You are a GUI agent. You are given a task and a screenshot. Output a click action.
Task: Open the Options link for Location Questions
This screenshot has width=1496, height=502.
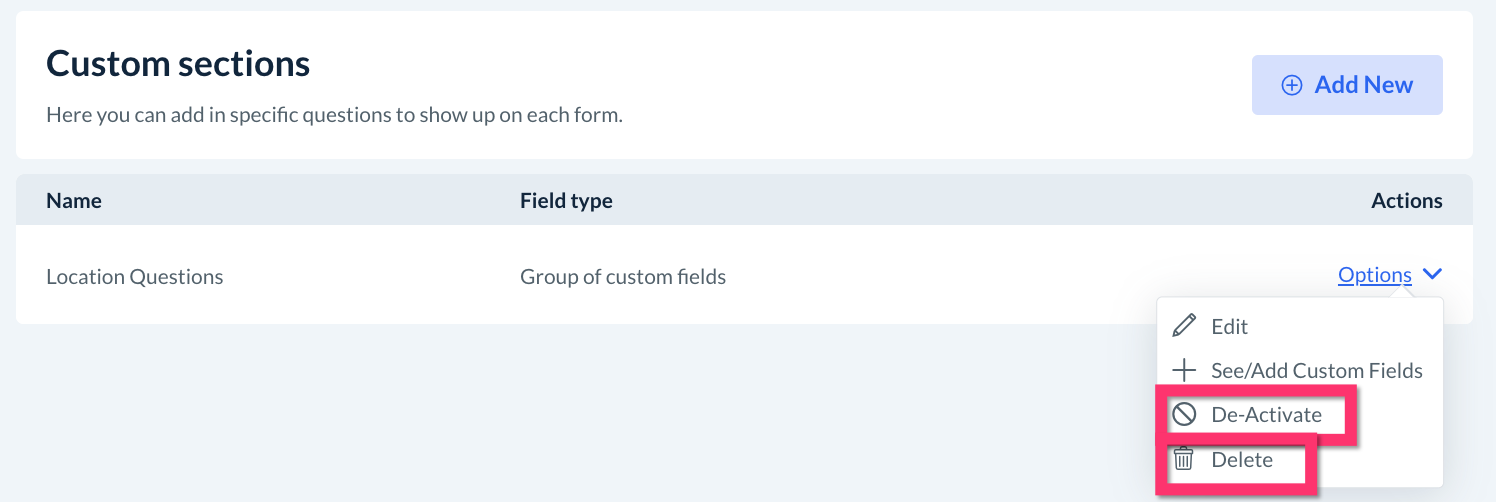click(1374, 276)
